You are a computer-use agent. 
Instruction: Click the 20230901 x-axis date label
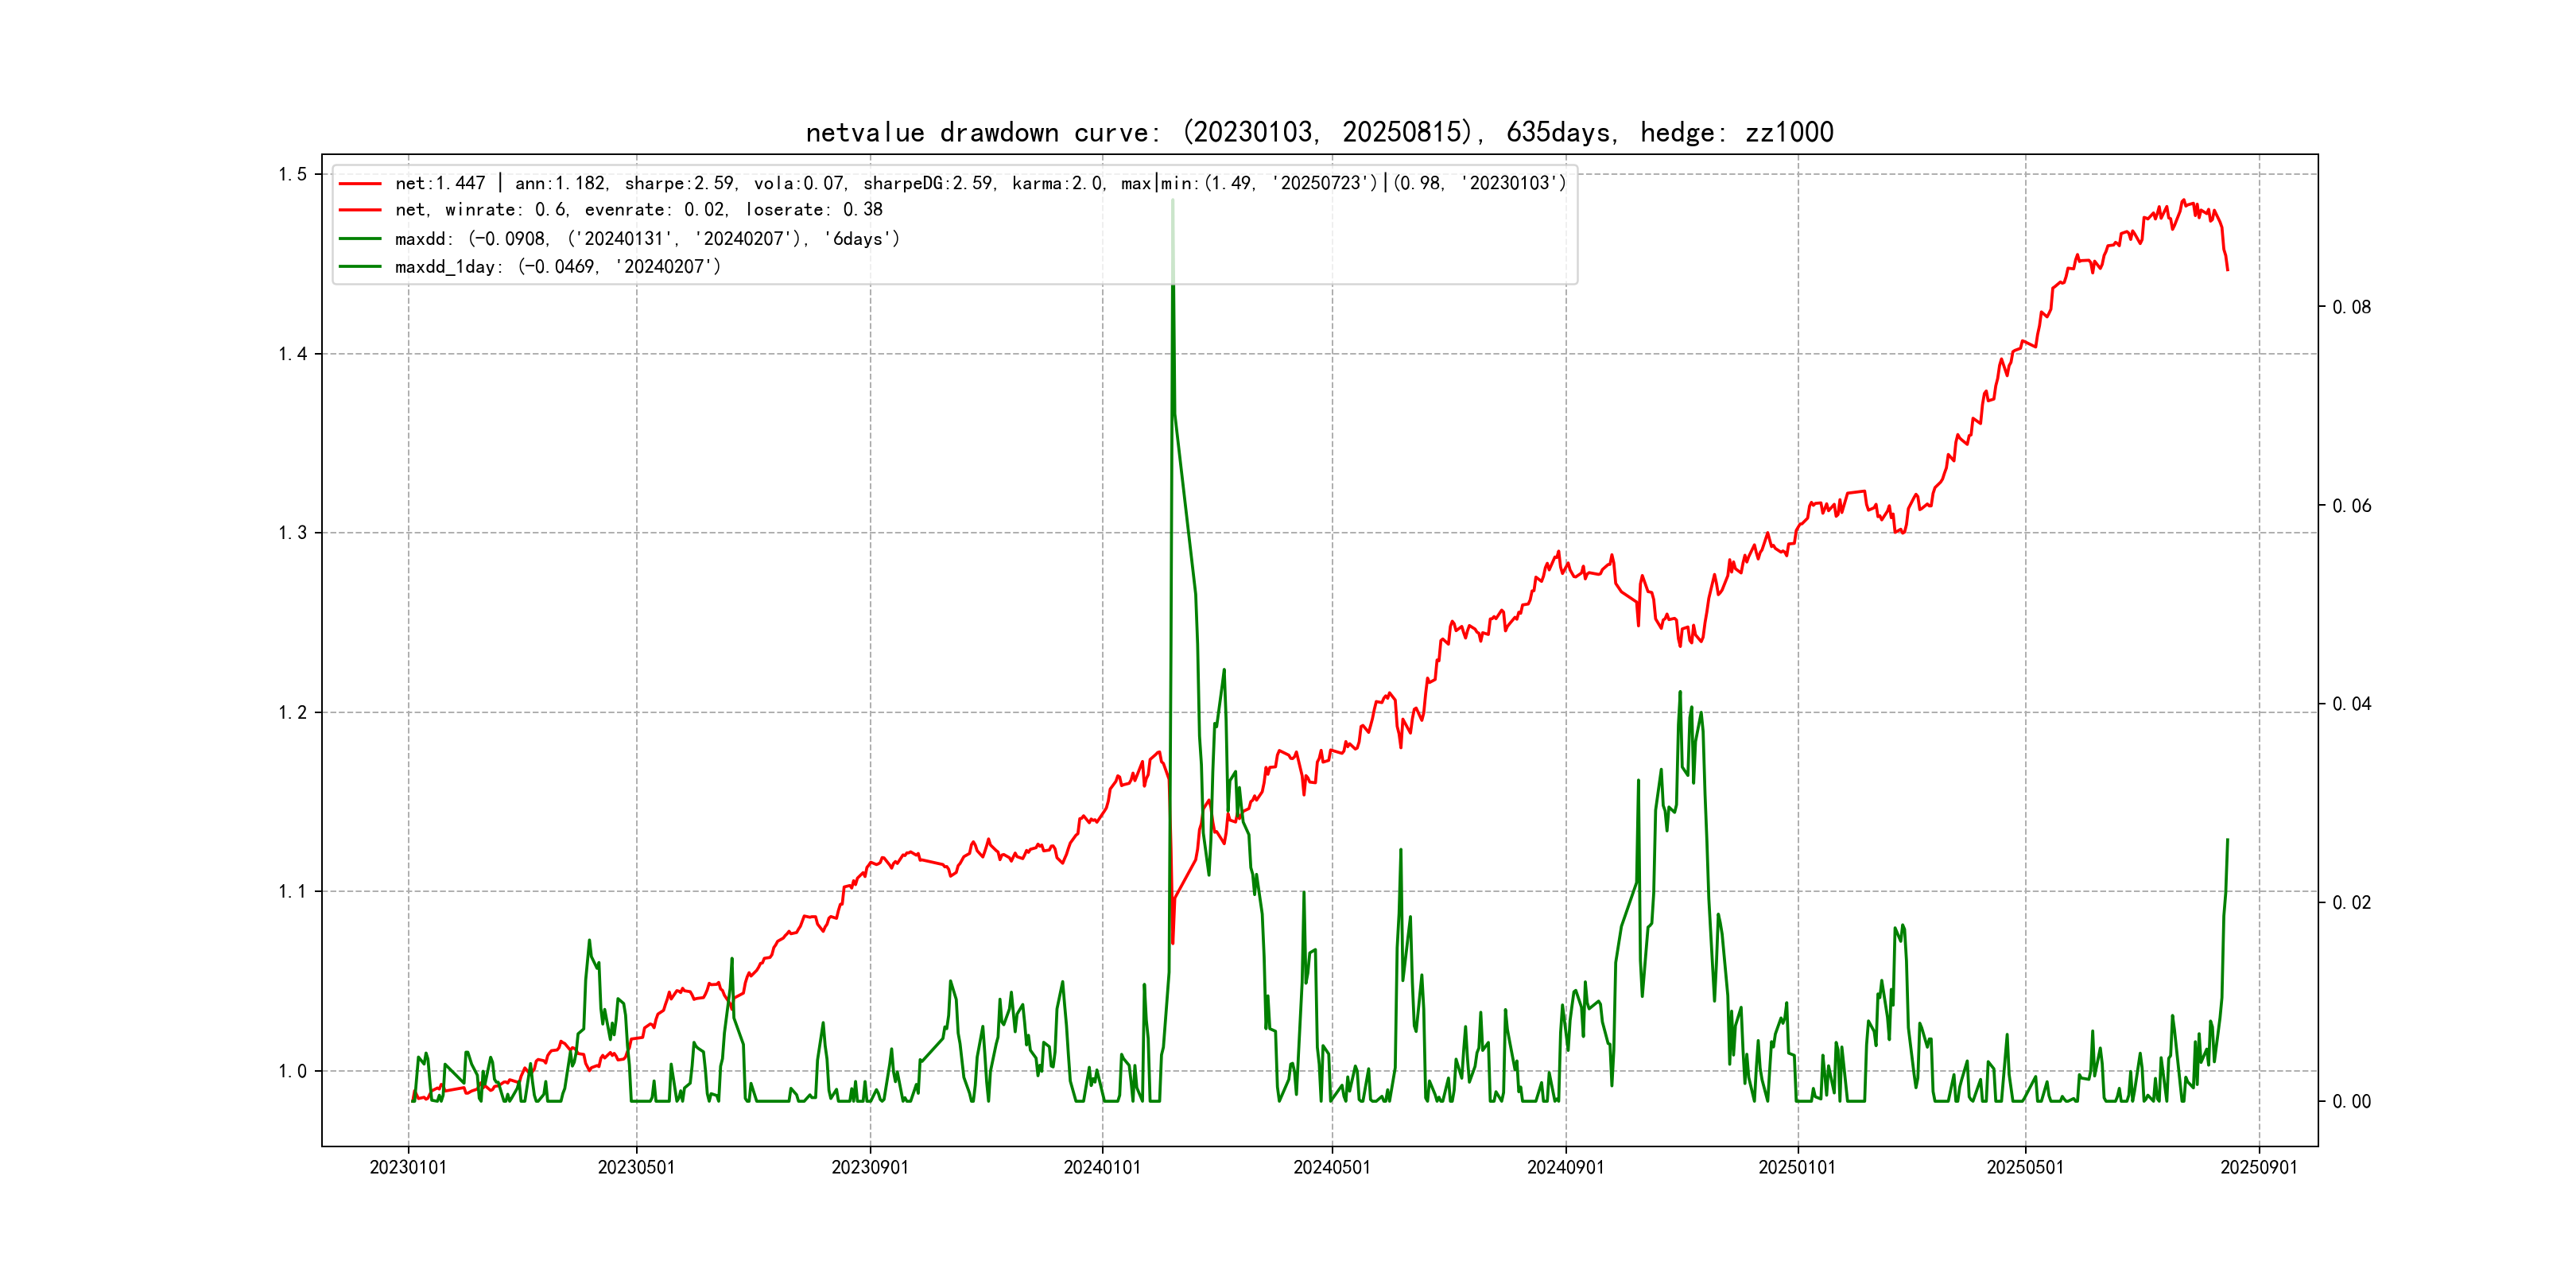(x=870, y=1168)
